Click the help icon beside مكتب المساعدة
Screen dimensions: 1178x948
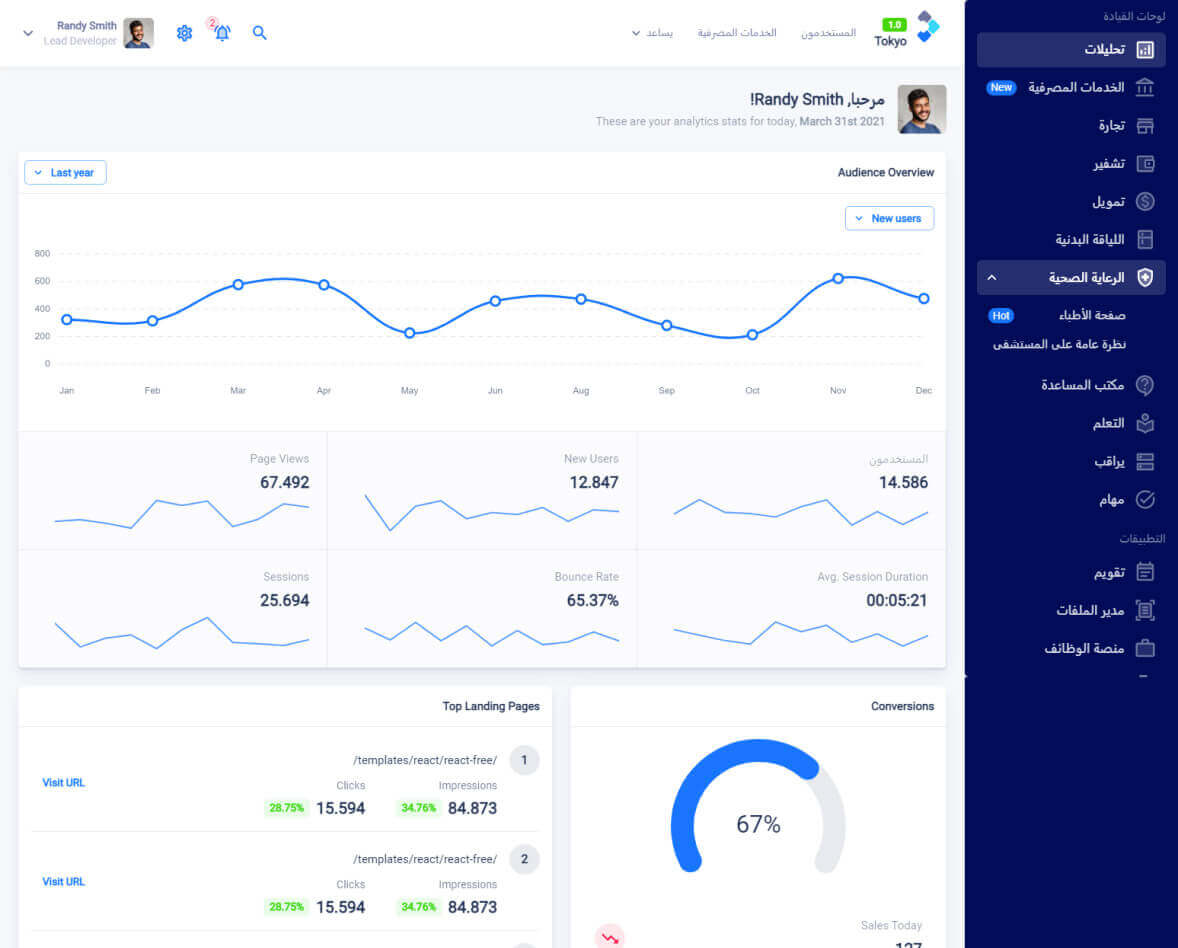(x=1145, y=385)
